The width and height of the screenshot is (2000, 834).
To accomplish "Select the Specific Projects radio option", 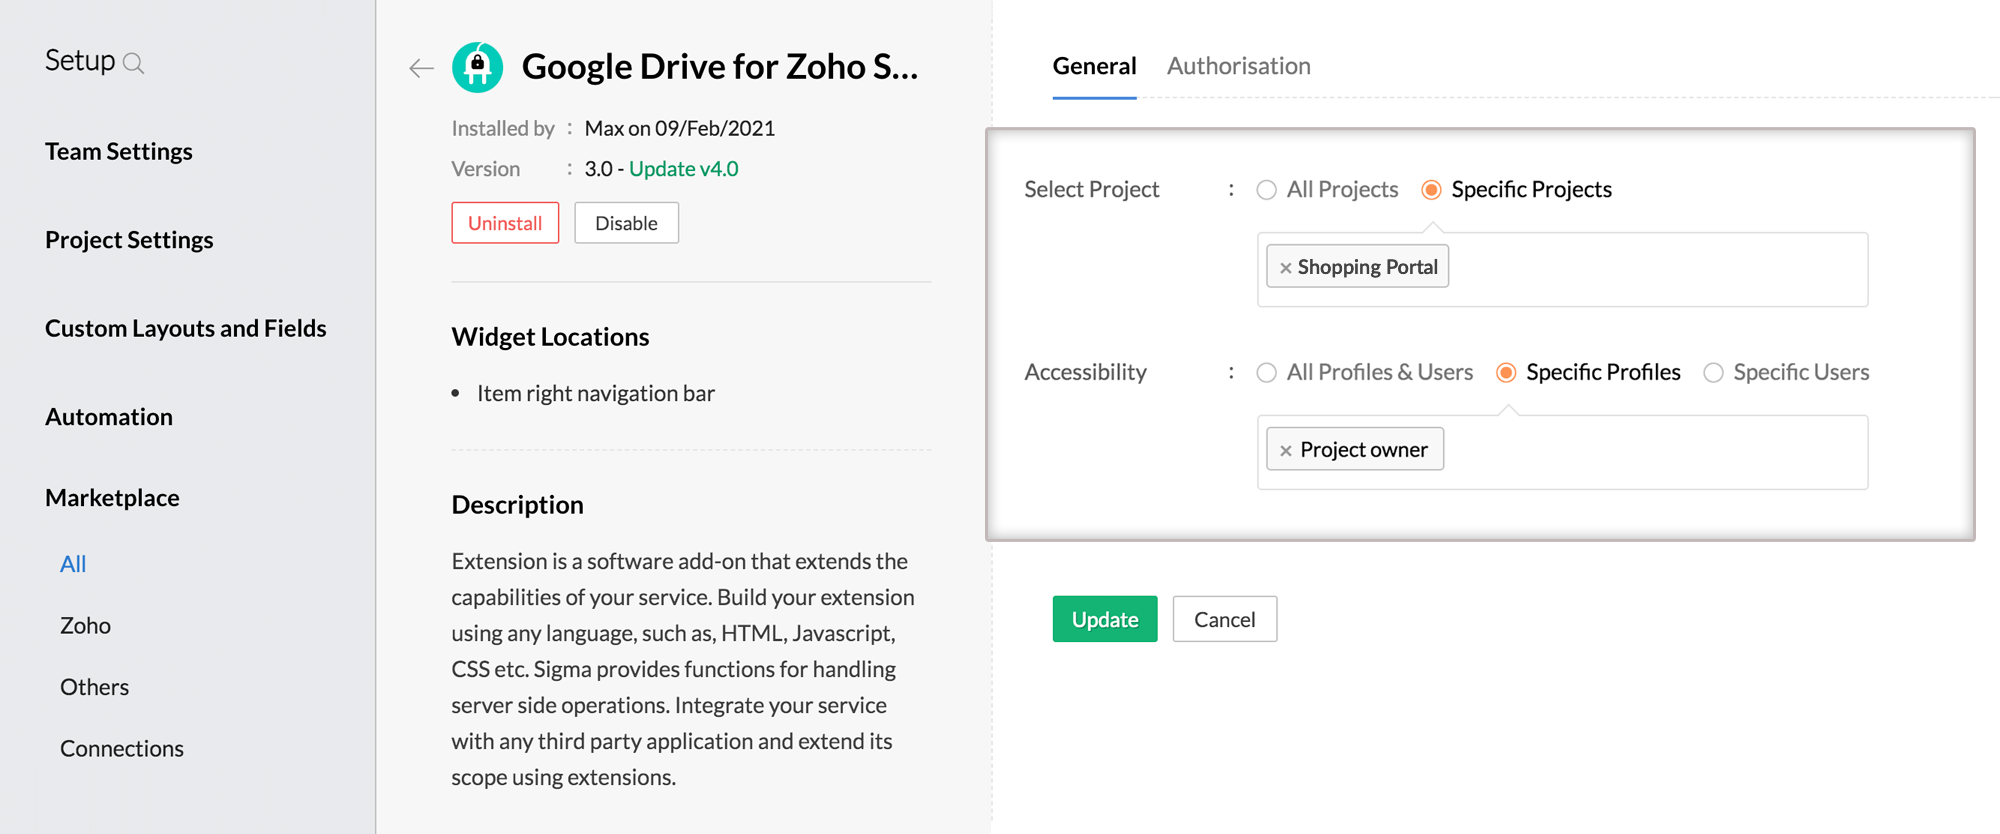I will click(x=1432, y=190).
